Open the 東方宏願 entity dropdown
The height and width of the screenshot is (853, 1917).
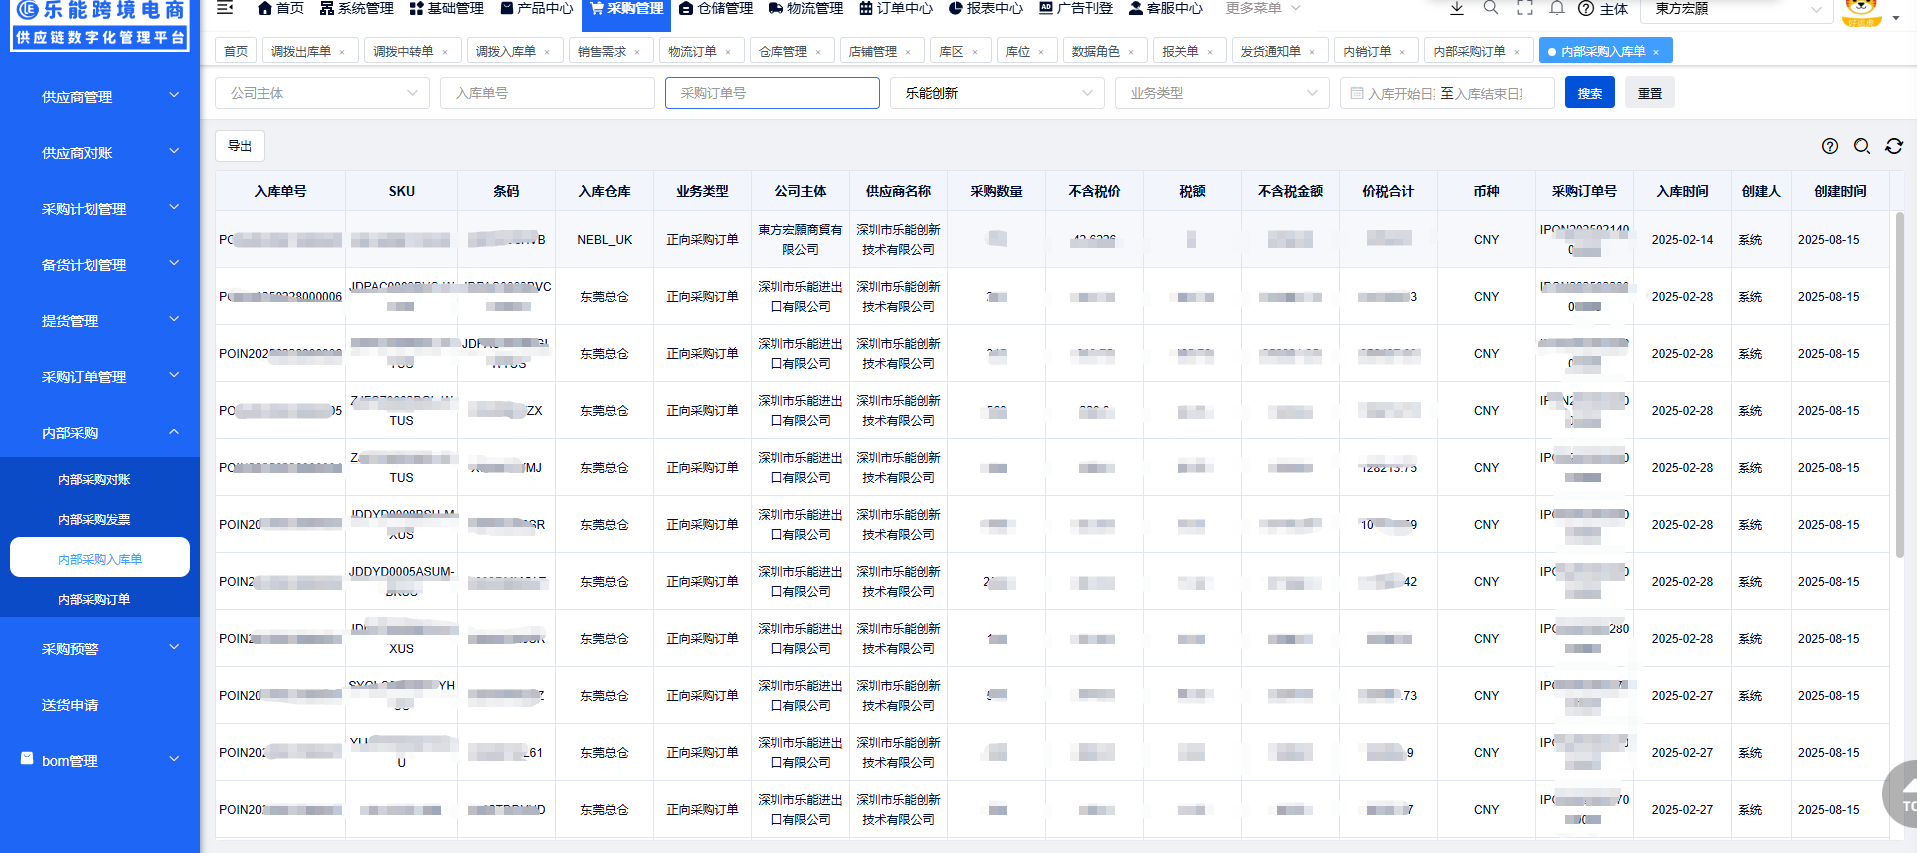click(1738, 9)
